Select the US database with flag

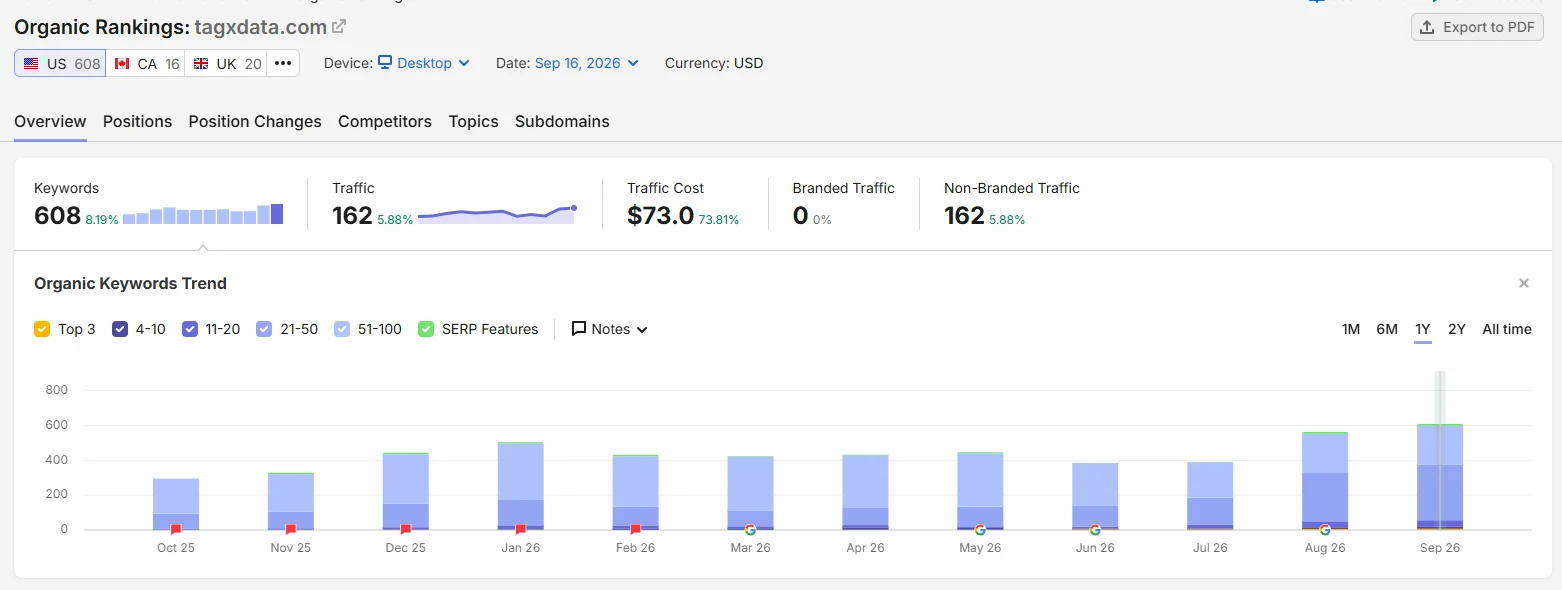click(60, 63)
